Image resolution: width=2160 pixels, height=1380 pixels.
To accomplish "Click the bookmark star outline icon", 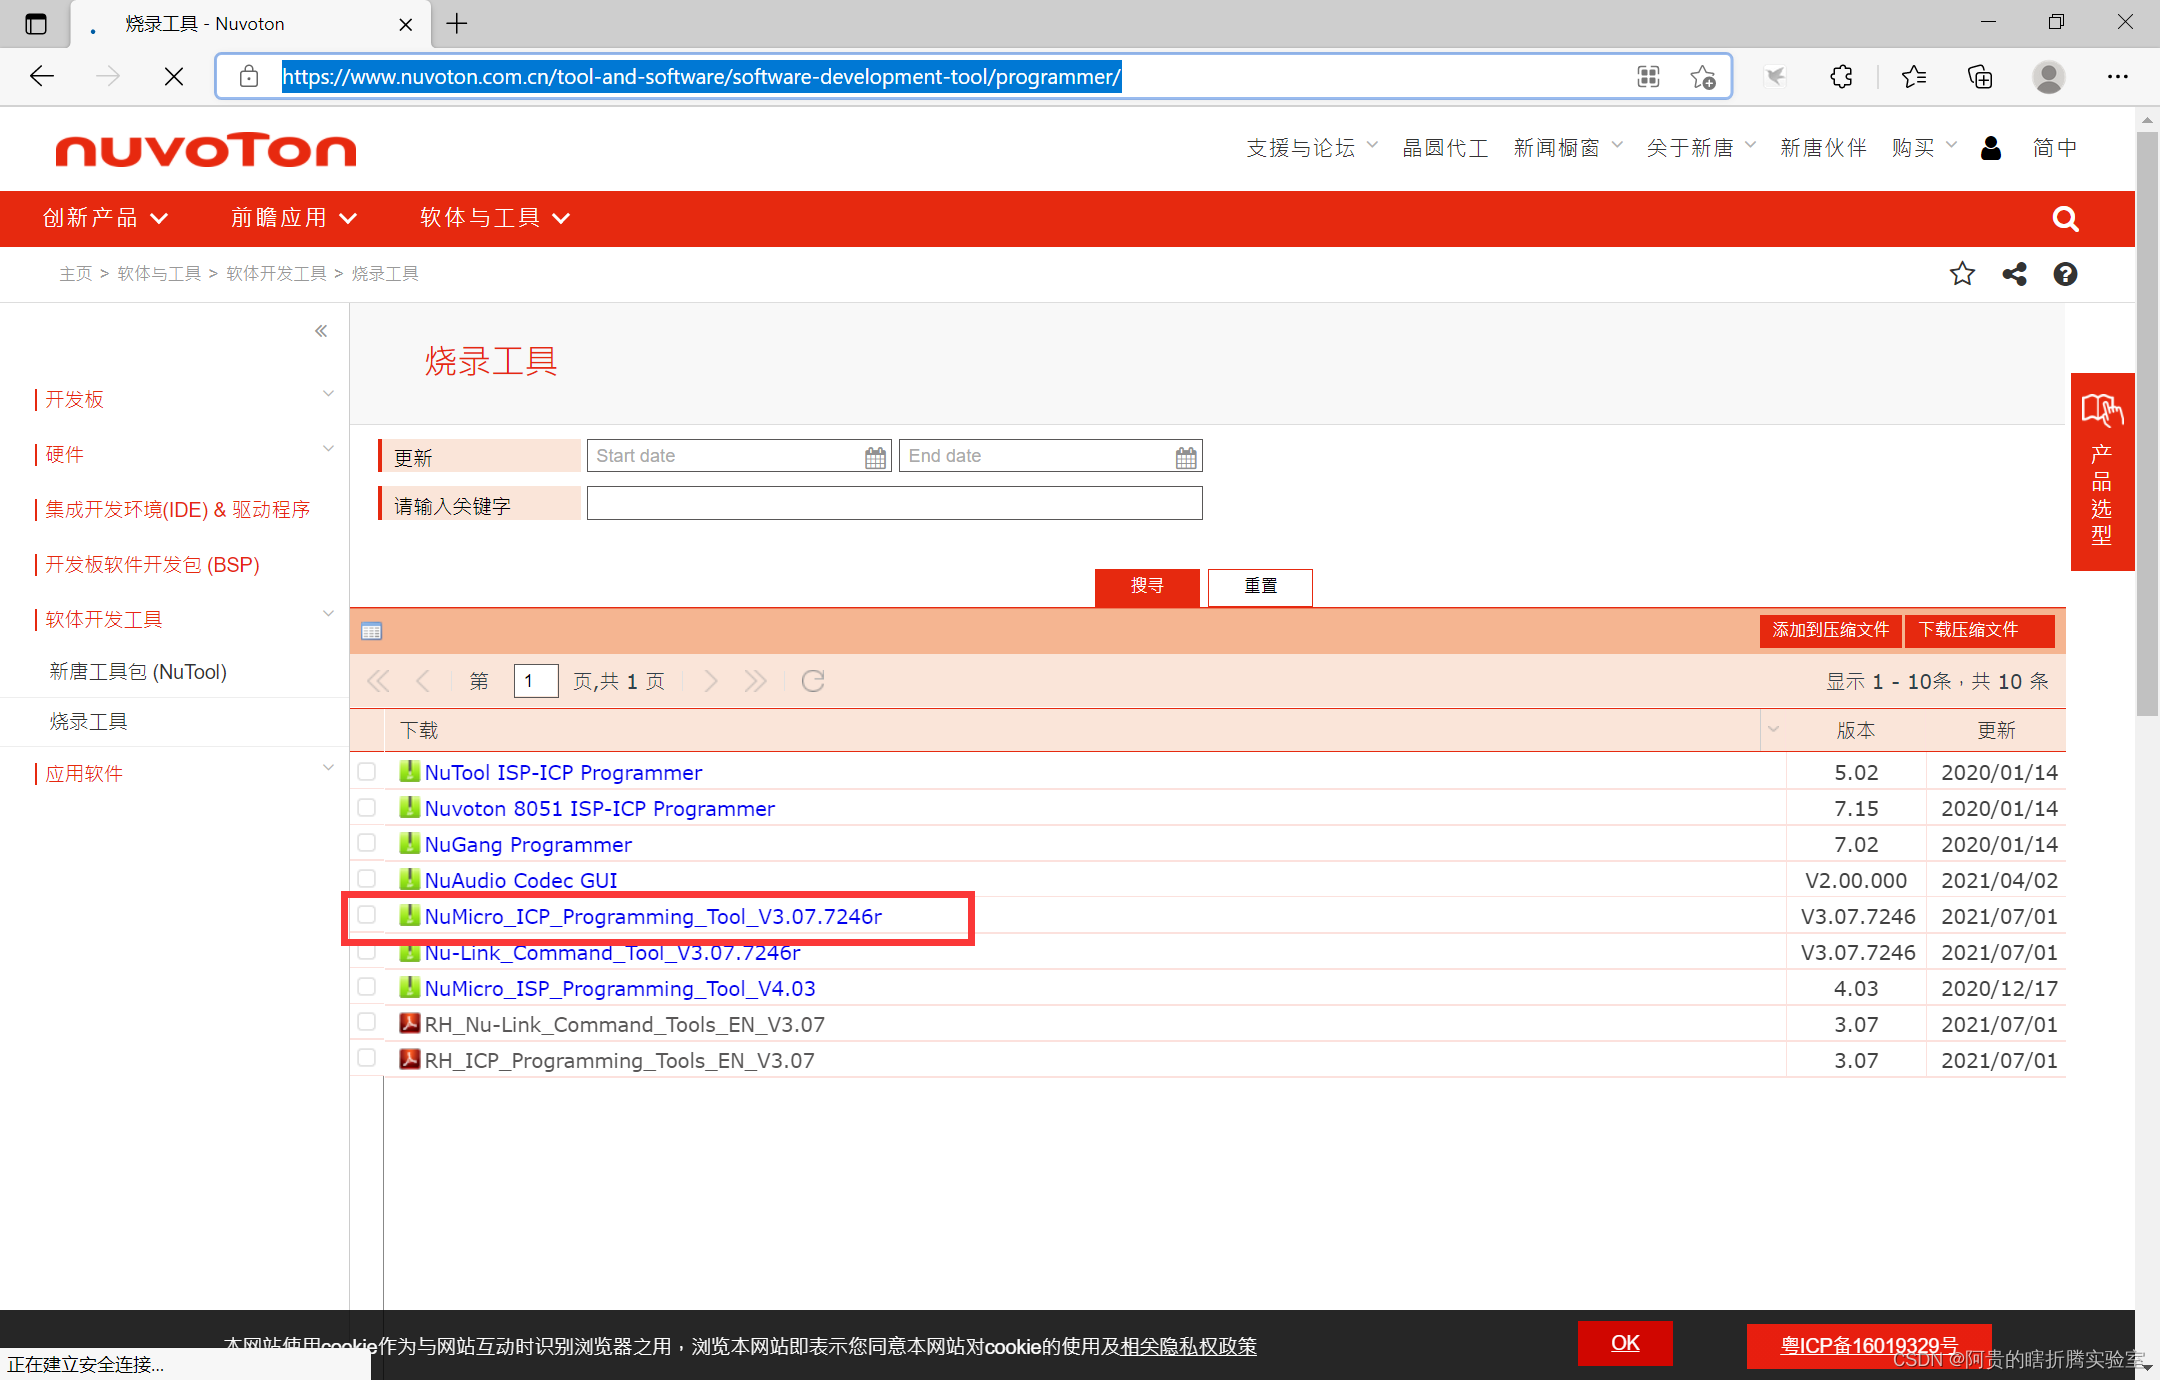I will [x=1962, y=274].
